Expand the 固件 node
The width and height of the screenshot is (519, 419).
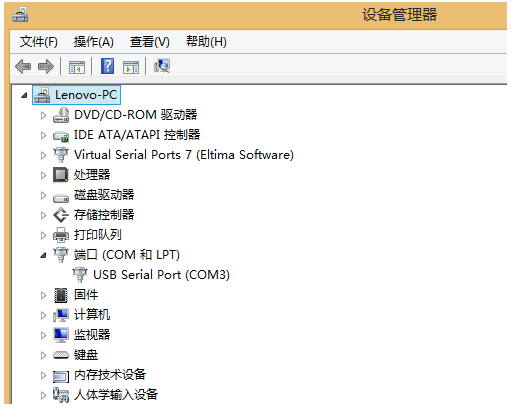pyautogui.click(x=43, y=295)
